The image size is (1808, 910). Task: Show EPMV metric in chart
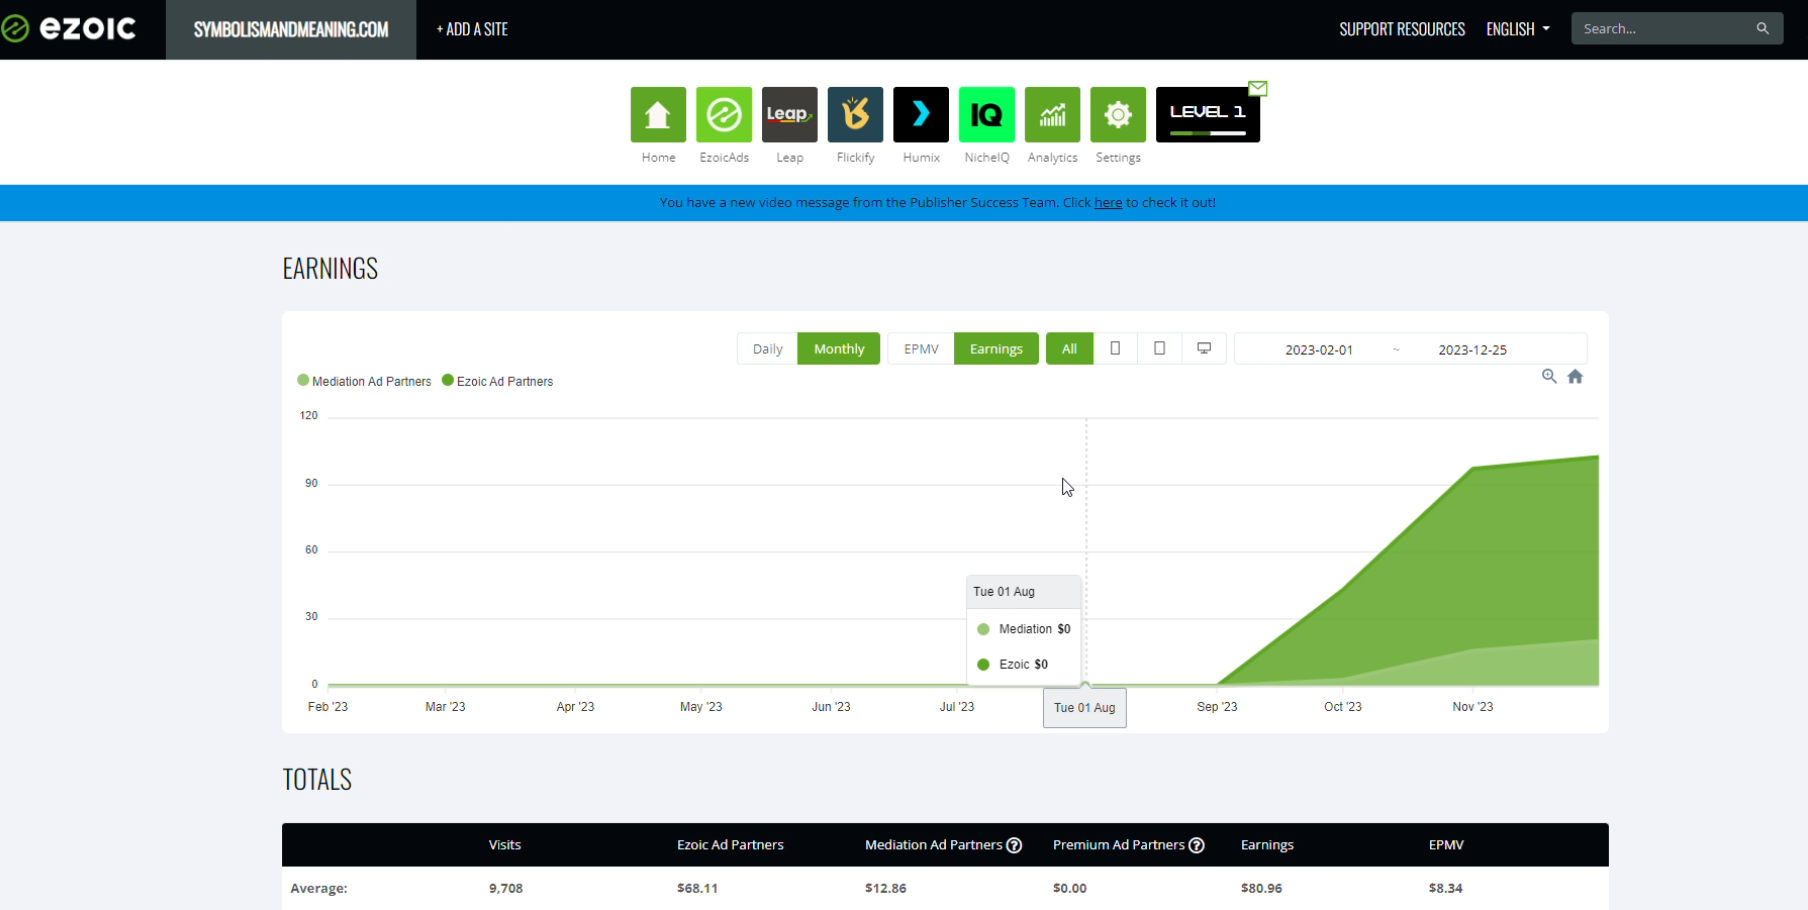point(921,349)
